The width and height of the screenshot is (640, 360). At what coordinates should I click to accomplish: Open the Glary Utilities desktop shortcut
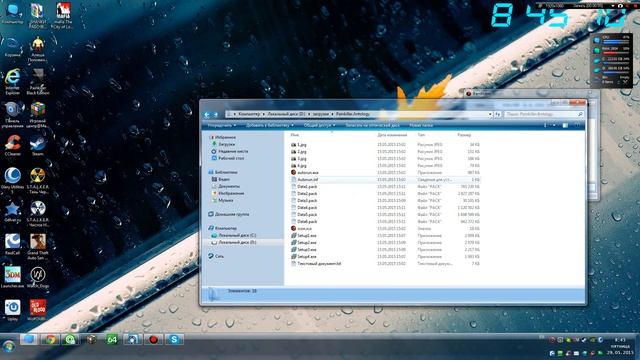13,180
